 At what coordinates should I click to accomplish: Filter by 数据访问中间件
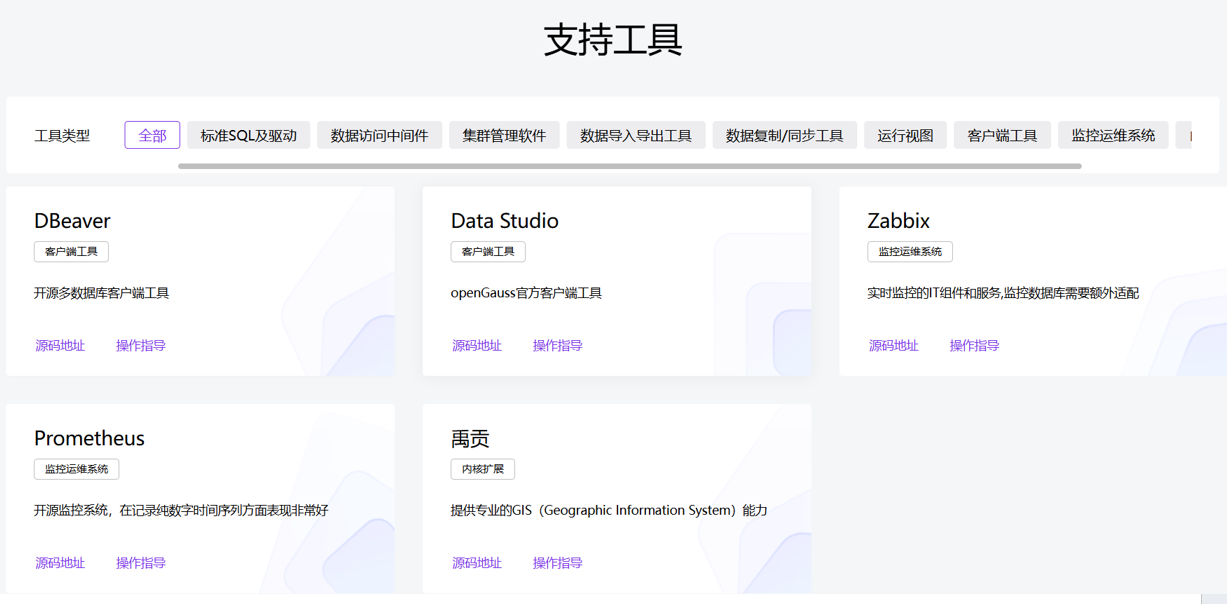coord(379,135)
